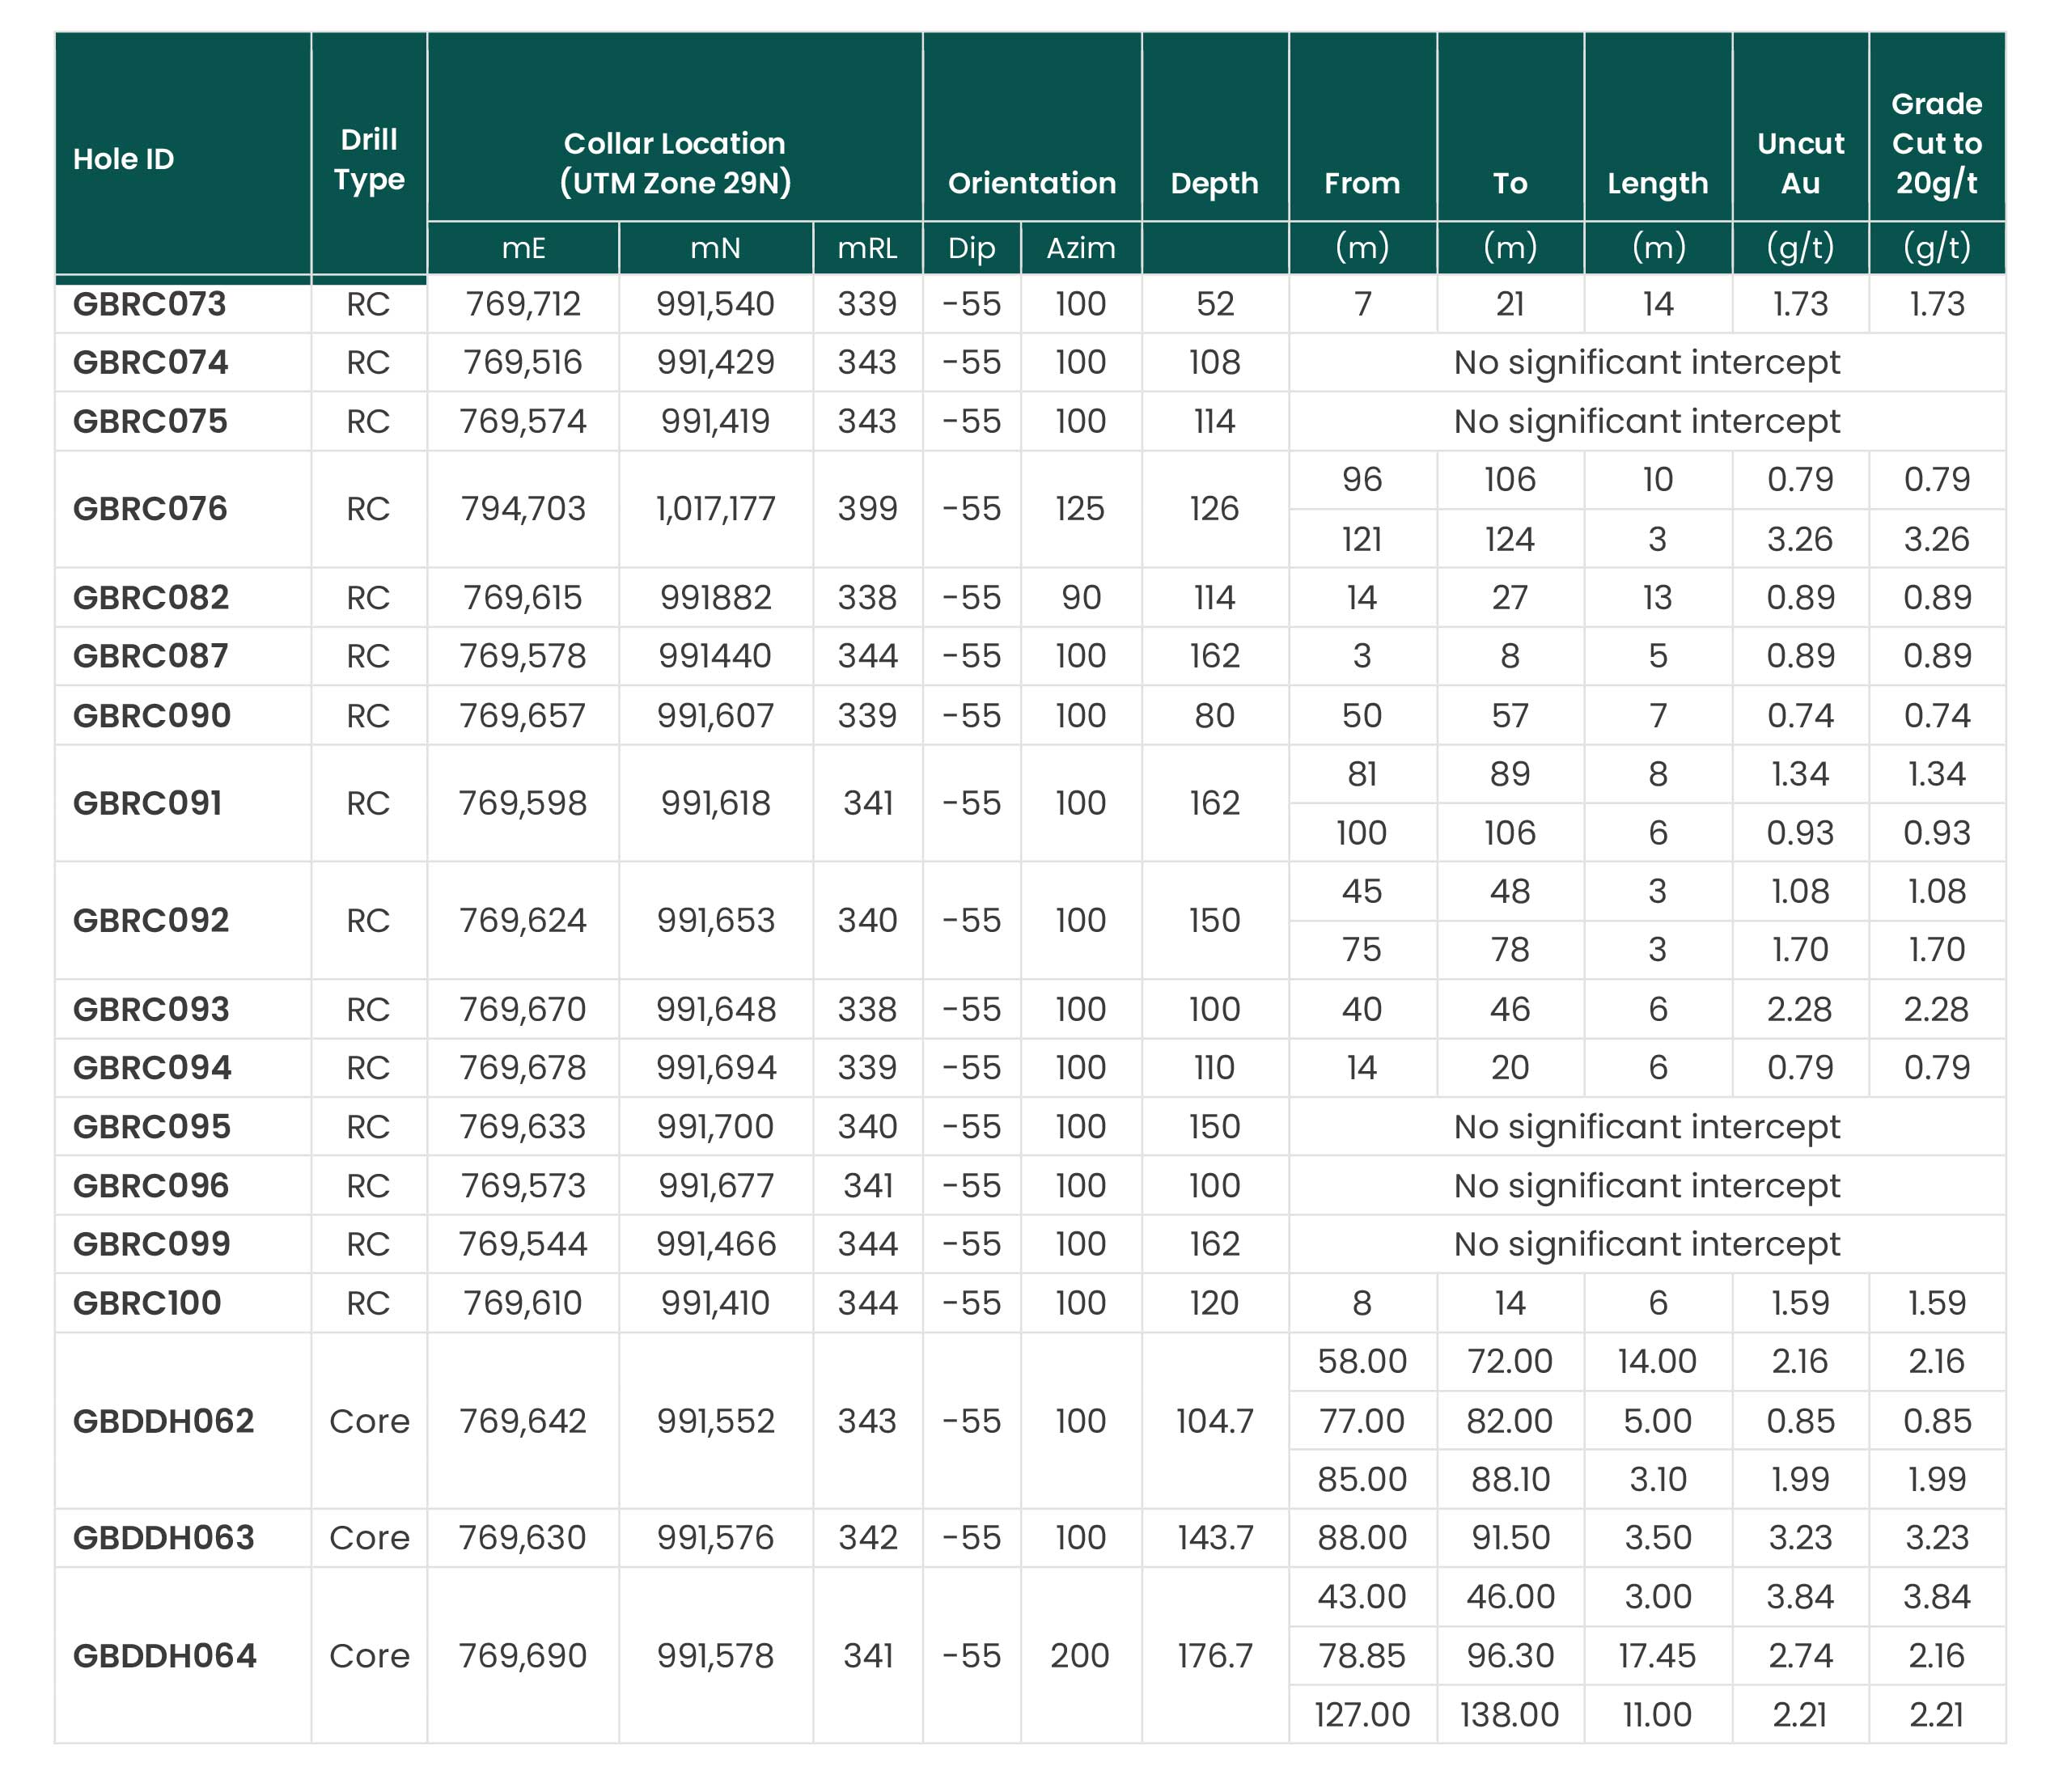The image size is (2063, 1792).
Task: Select hole ID GBRC073
Action: click(x=150, y=304)
